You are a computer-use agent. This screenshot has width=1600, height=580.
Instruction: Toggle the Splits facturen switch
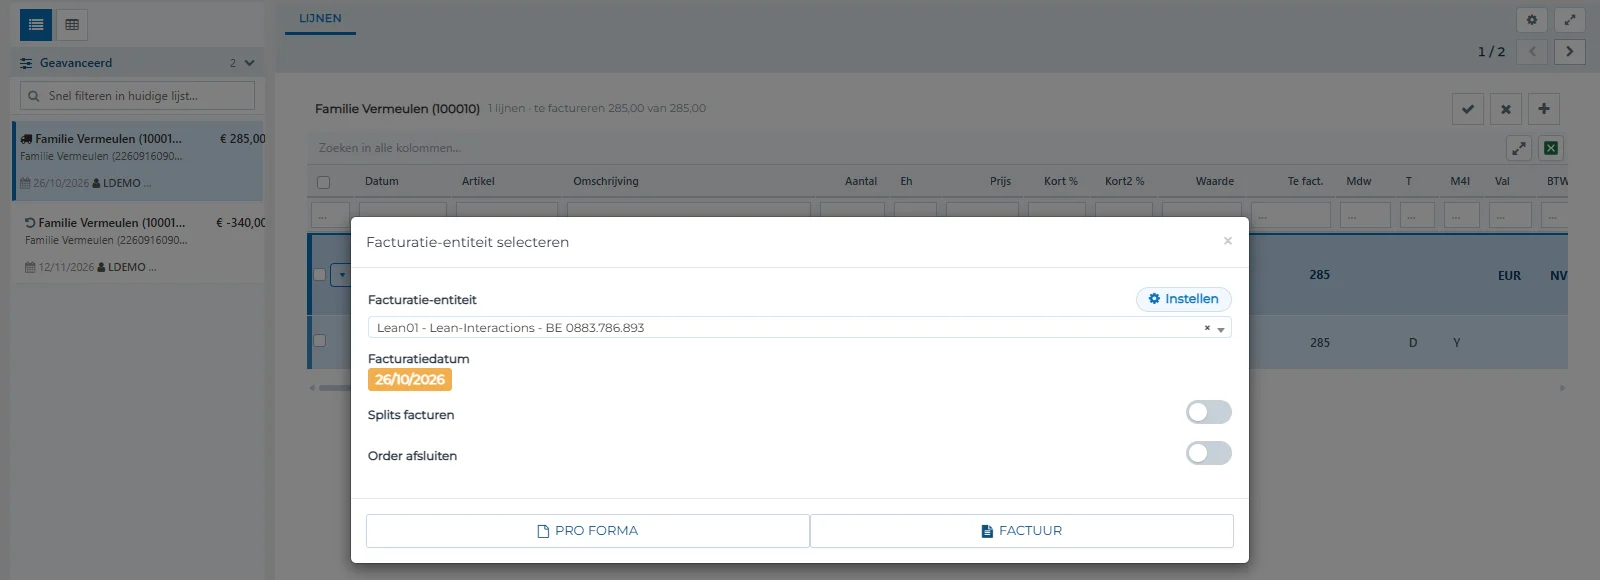tap(1208, 412)
